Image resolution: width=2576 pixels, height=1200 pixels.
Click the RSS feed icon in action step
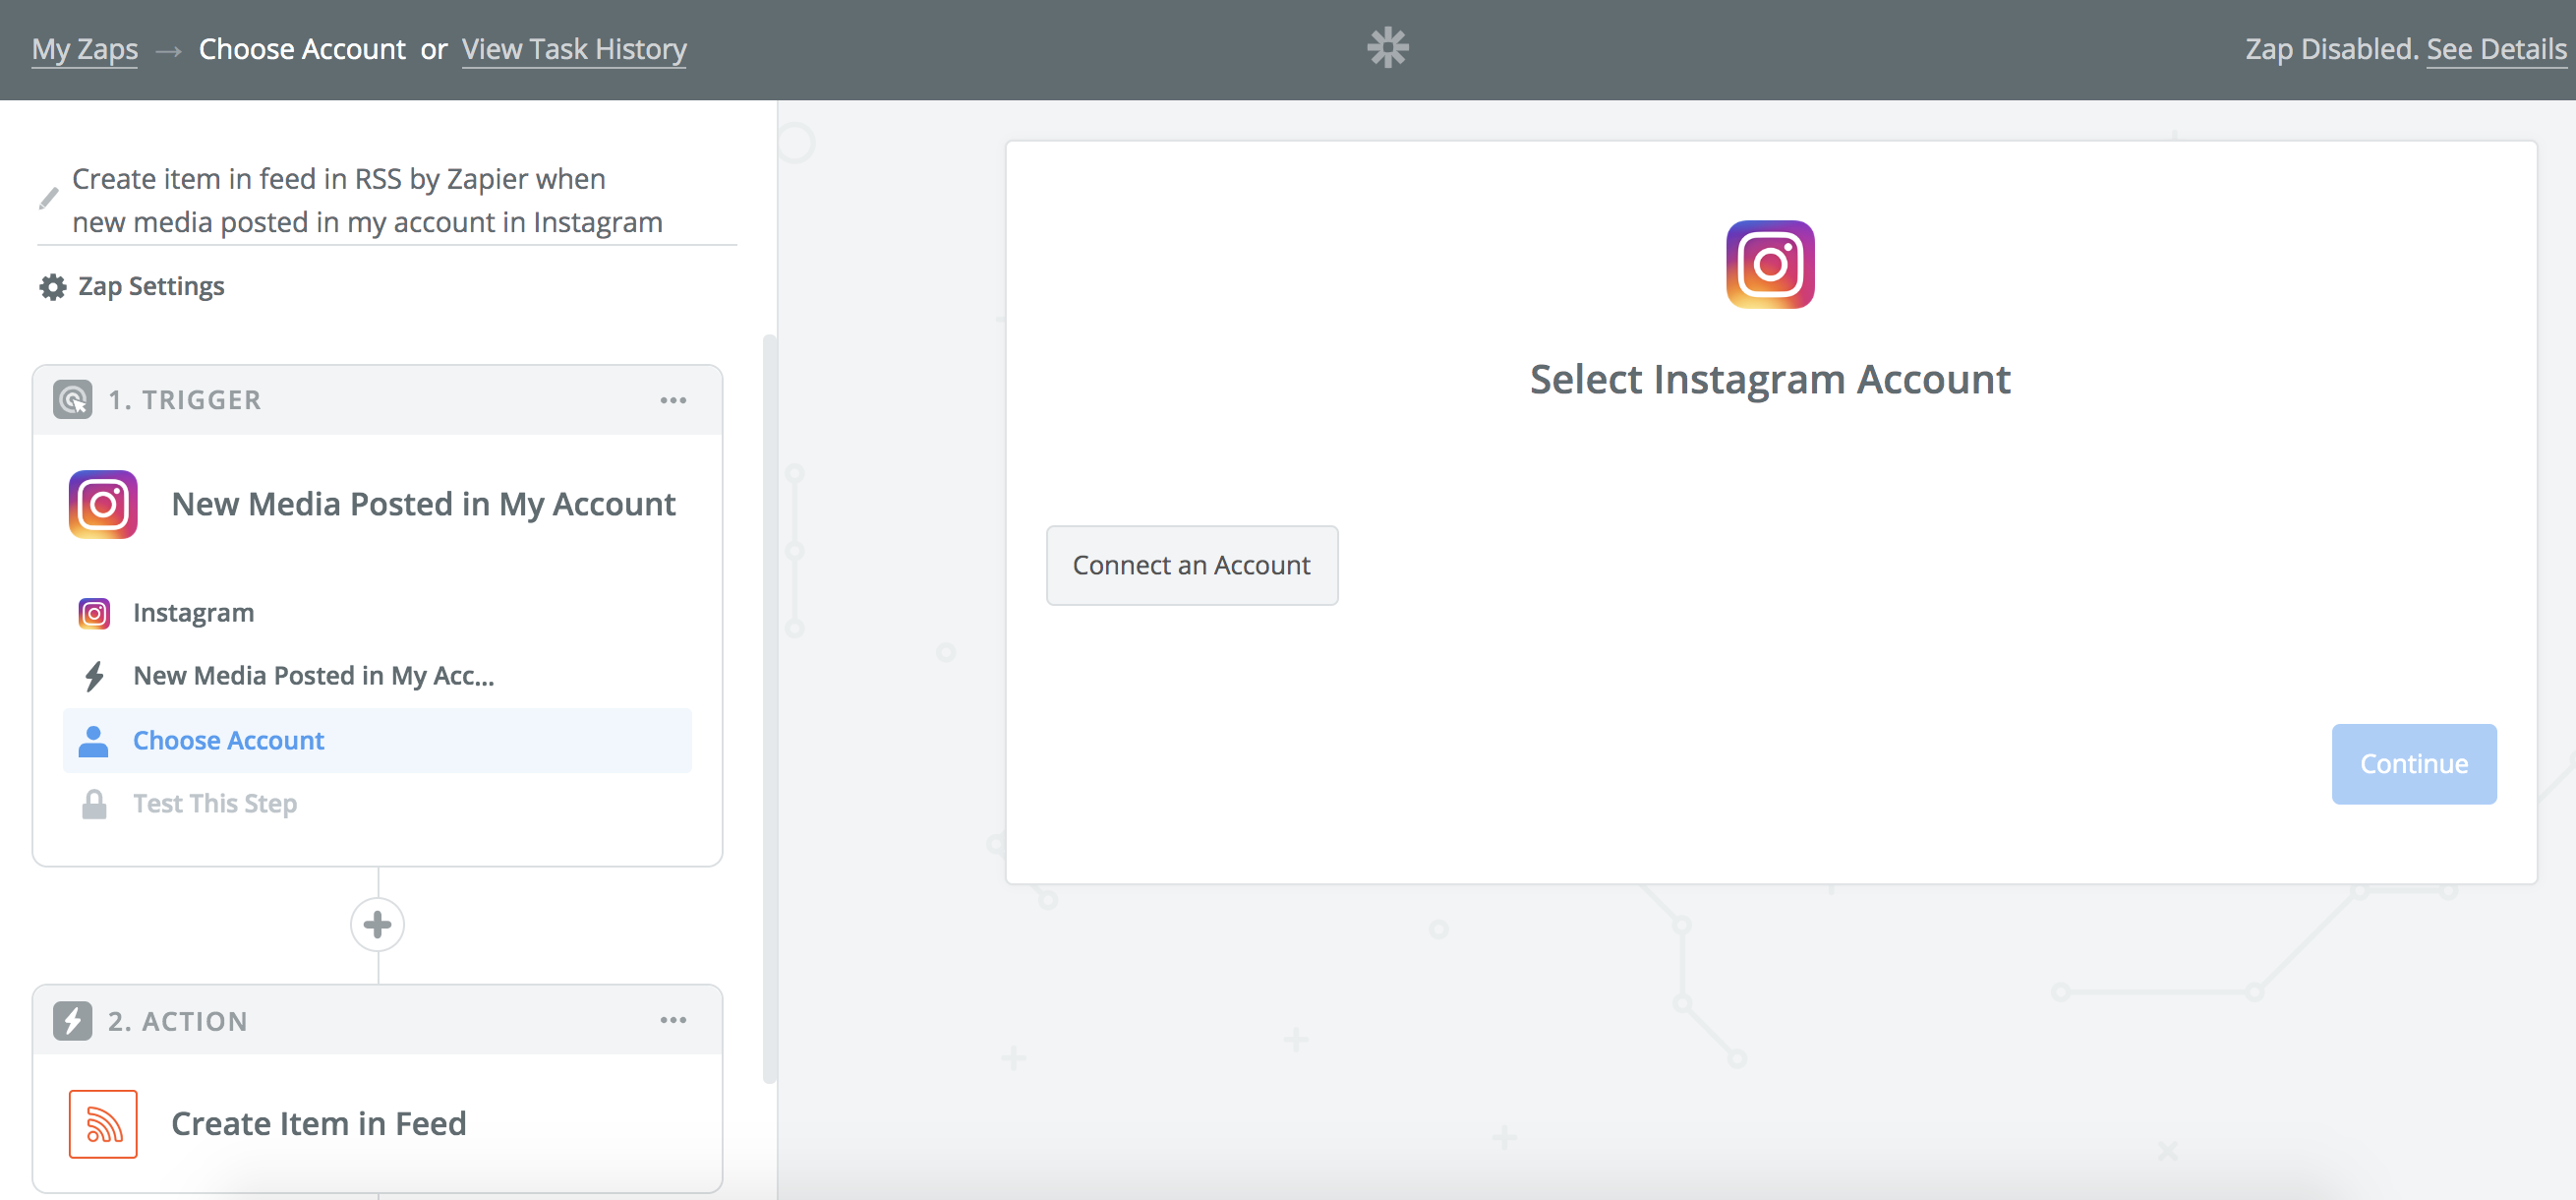tap(103, 1124)
